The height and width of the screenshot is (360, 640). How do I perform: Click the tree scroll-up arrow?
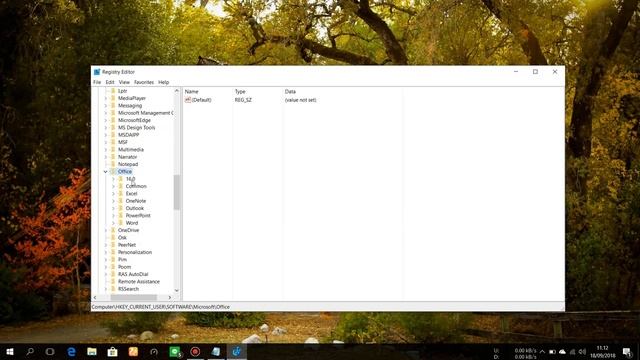177,91
